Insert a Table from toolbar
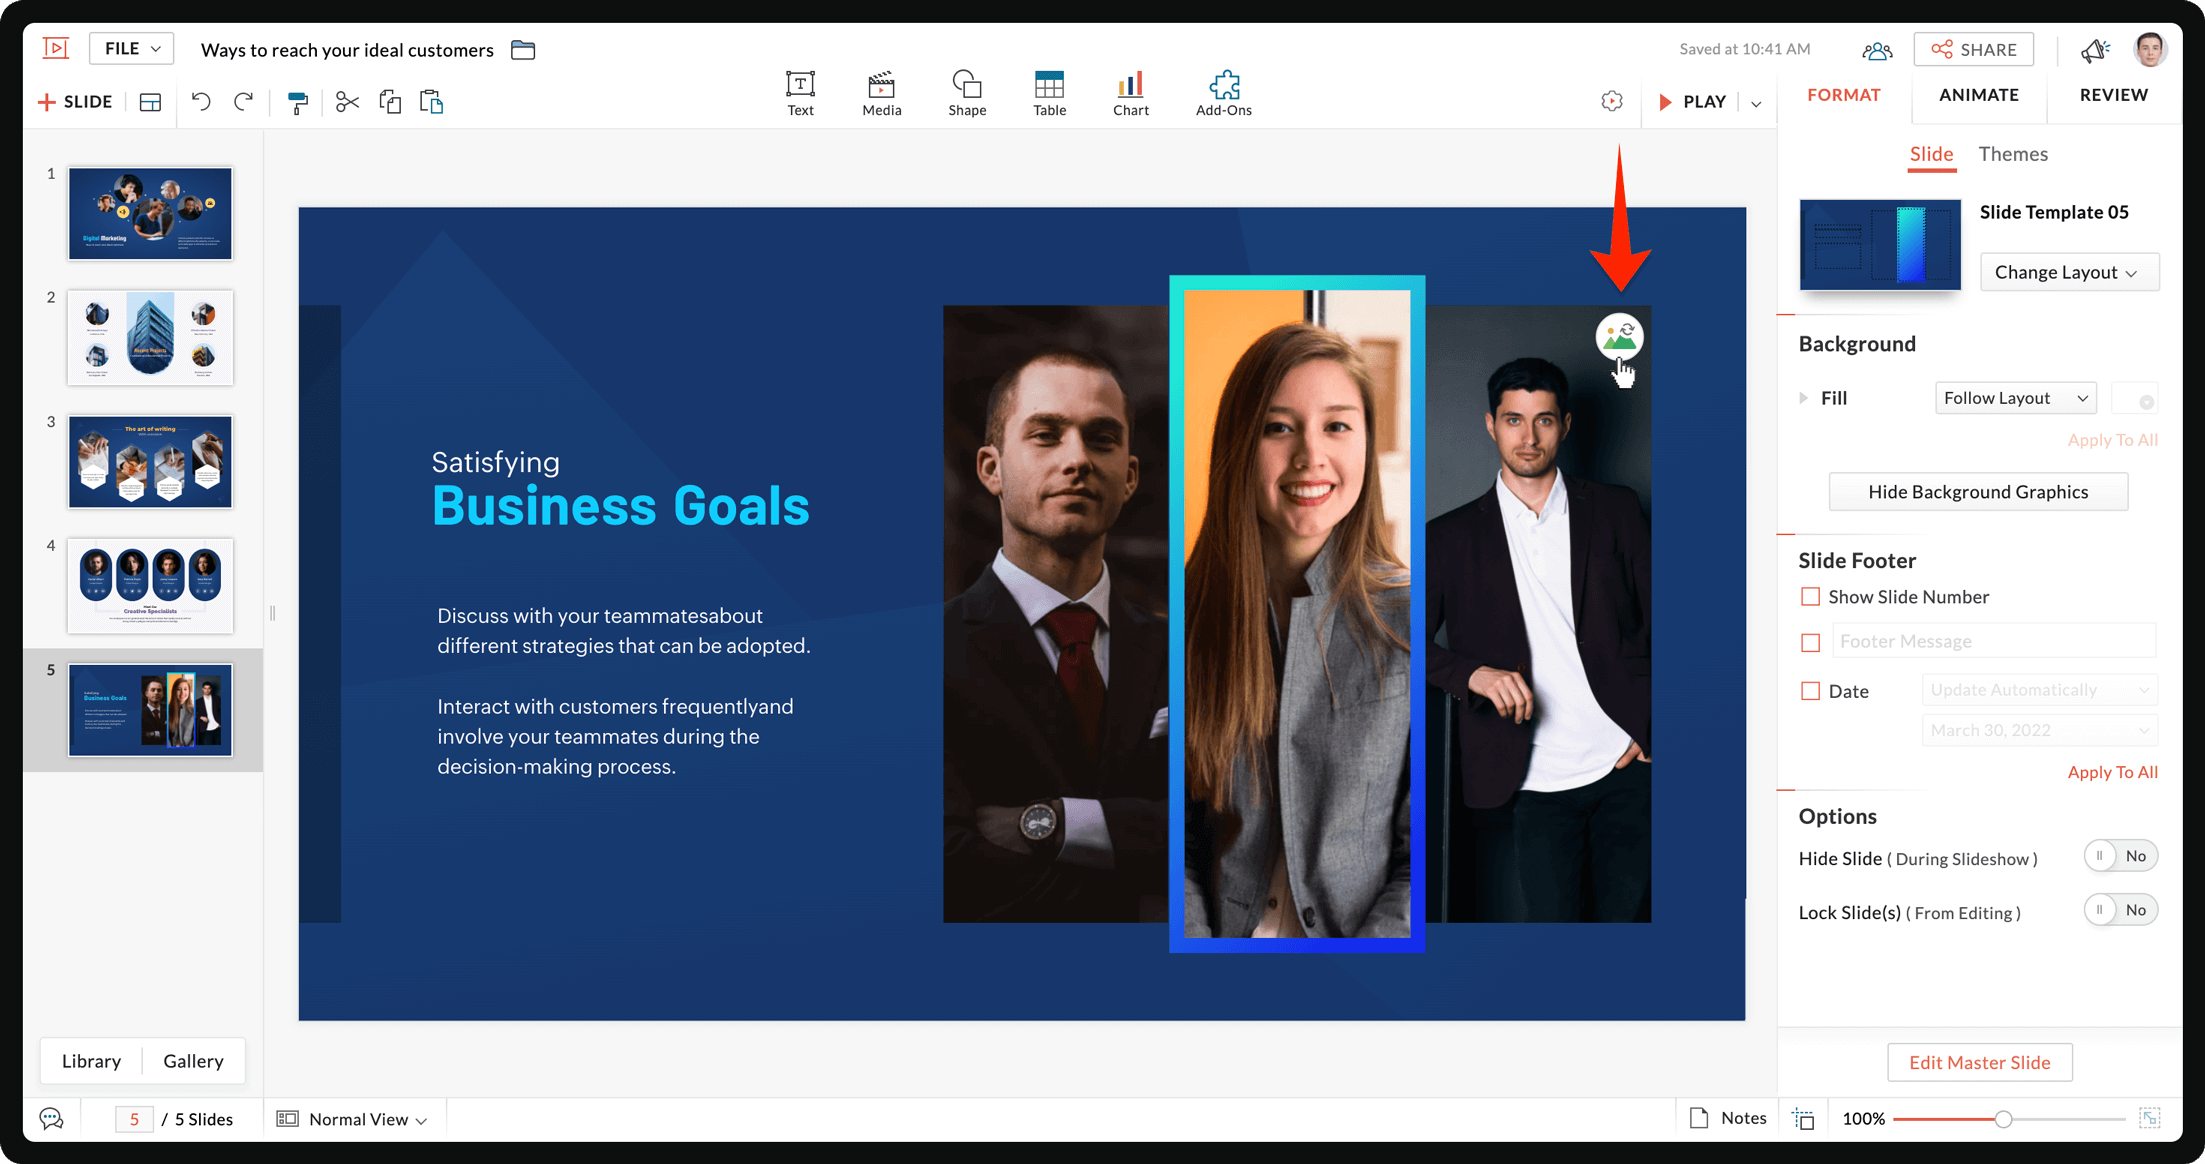The height and width of the screenshot is (1164, 2205). click(x=1049, y=93)
